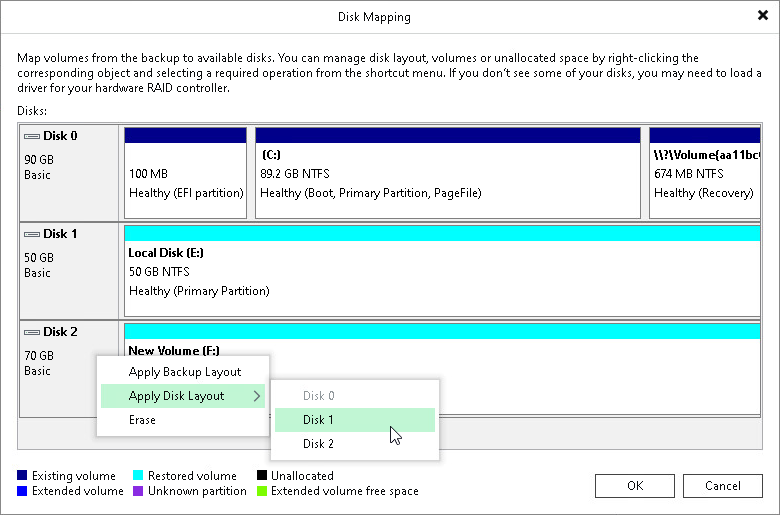Click the 'Unknown partition' legend label
The width and height of the screenshot is (780, 515).
197,491
